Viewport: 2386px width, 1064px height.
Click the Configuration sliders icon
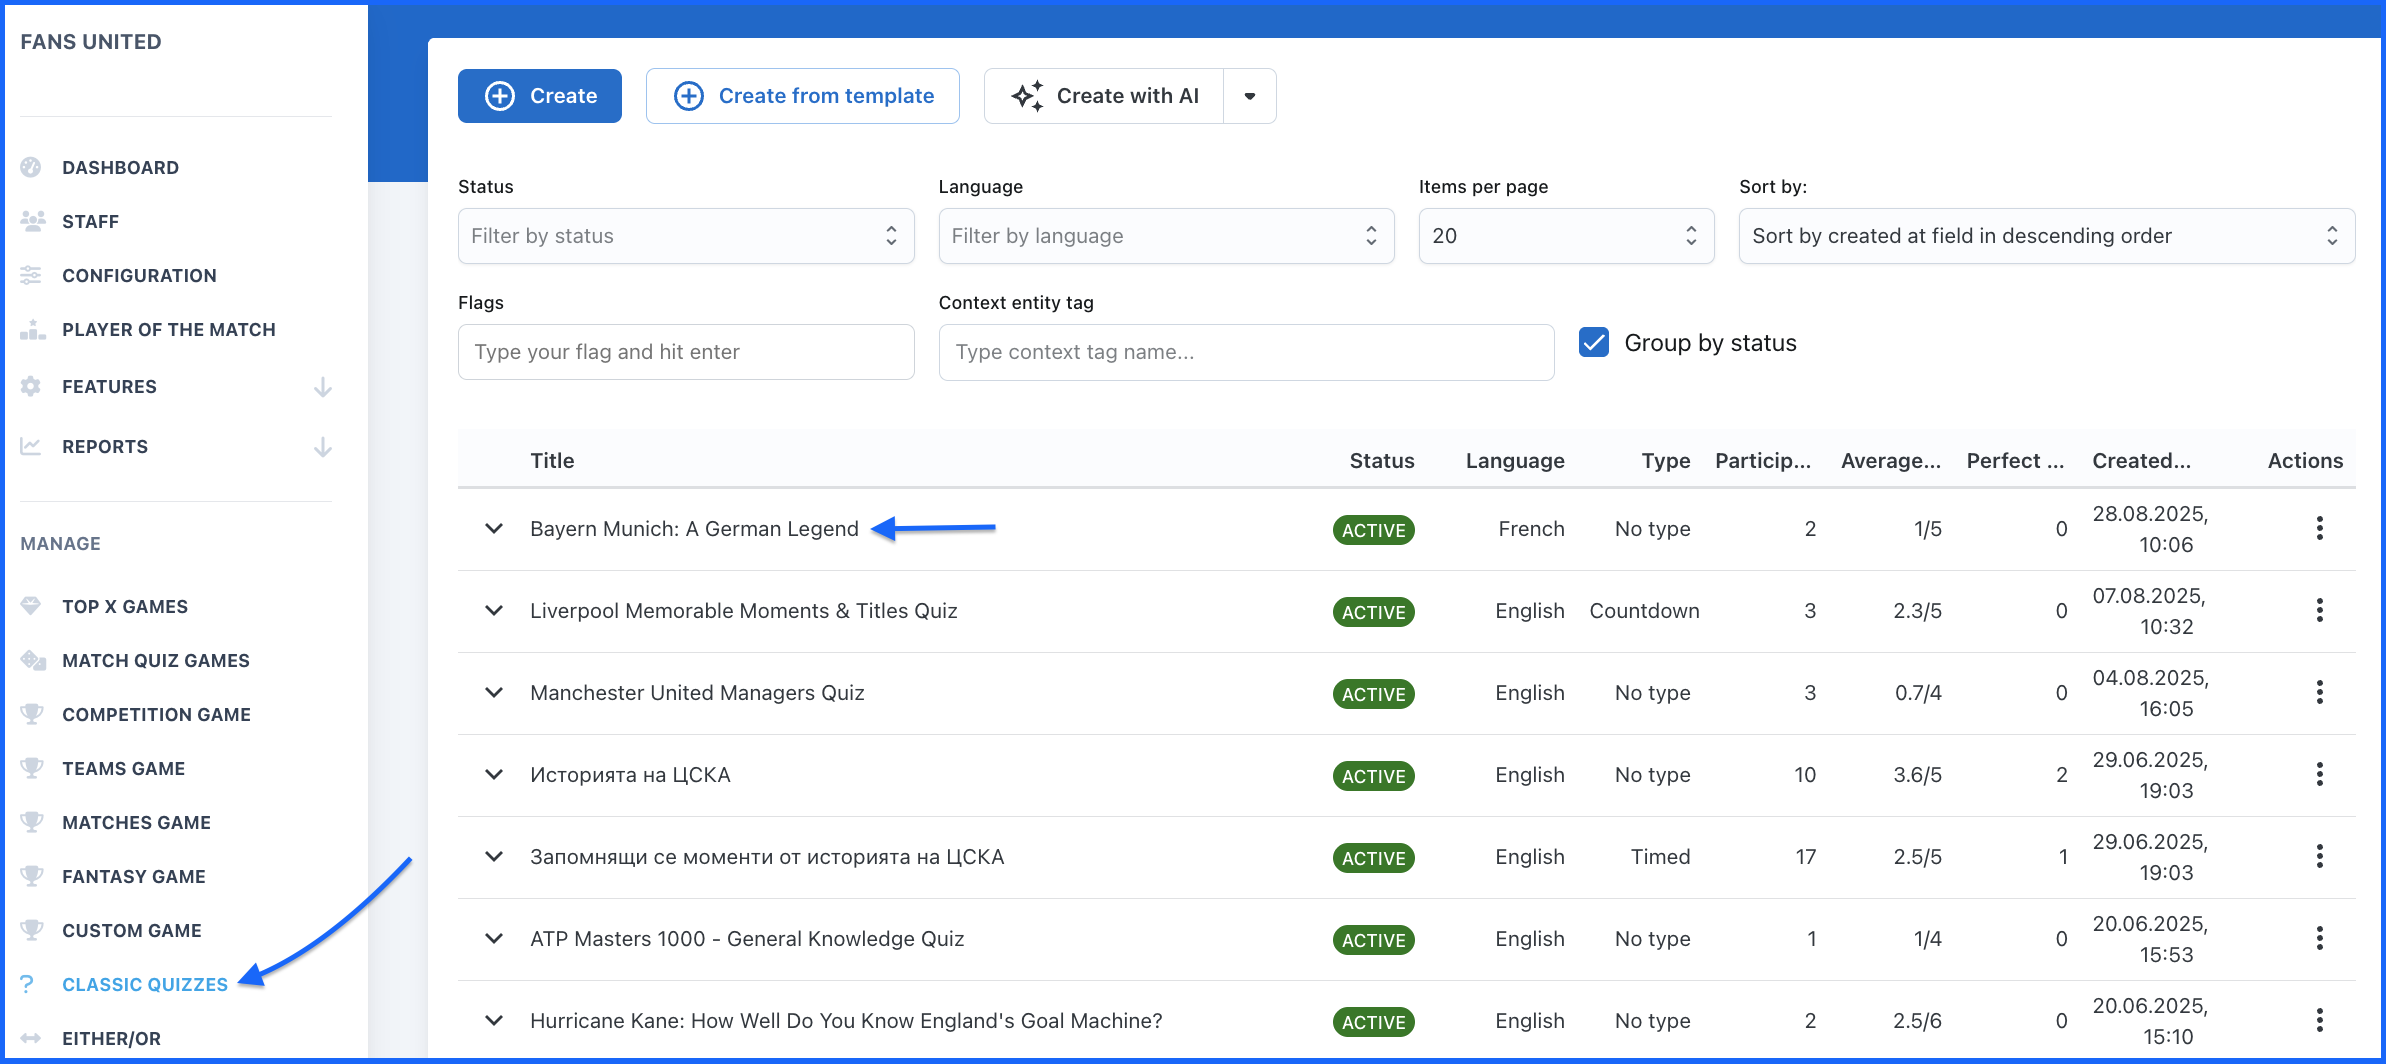[32, 275]
